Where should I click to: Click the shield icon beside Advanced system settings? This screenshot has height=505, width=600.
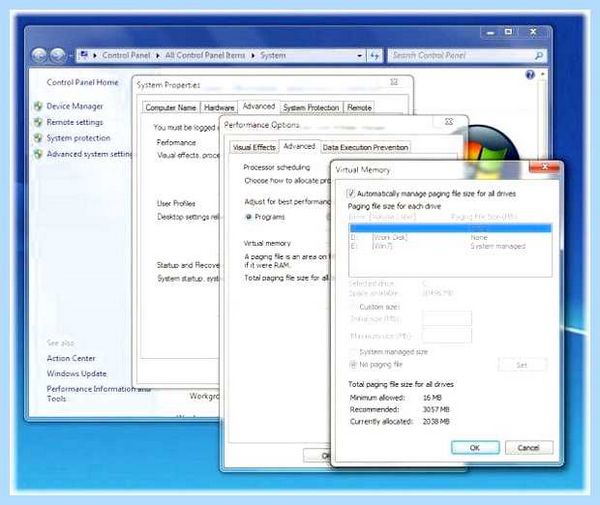[x=38, y=154]
